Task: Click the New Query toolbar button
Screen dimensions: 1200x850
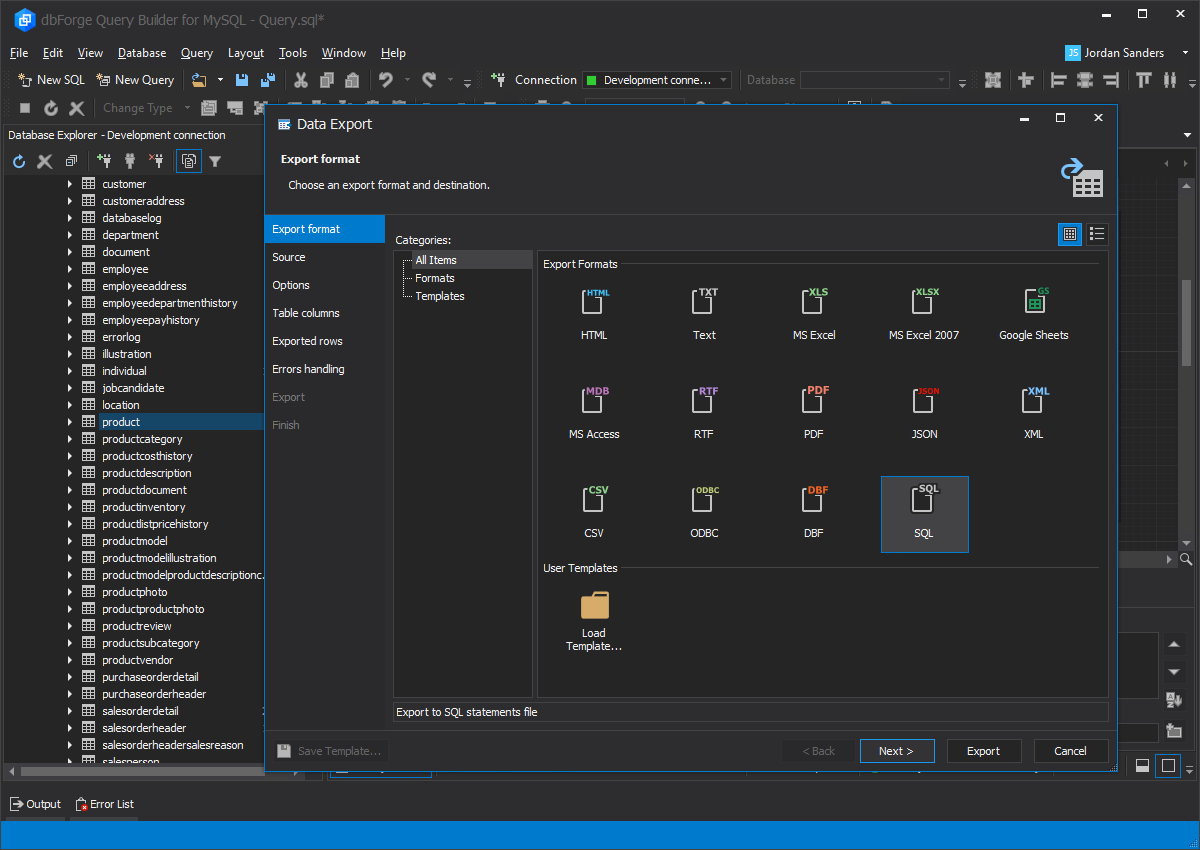Action: [135, 80]
